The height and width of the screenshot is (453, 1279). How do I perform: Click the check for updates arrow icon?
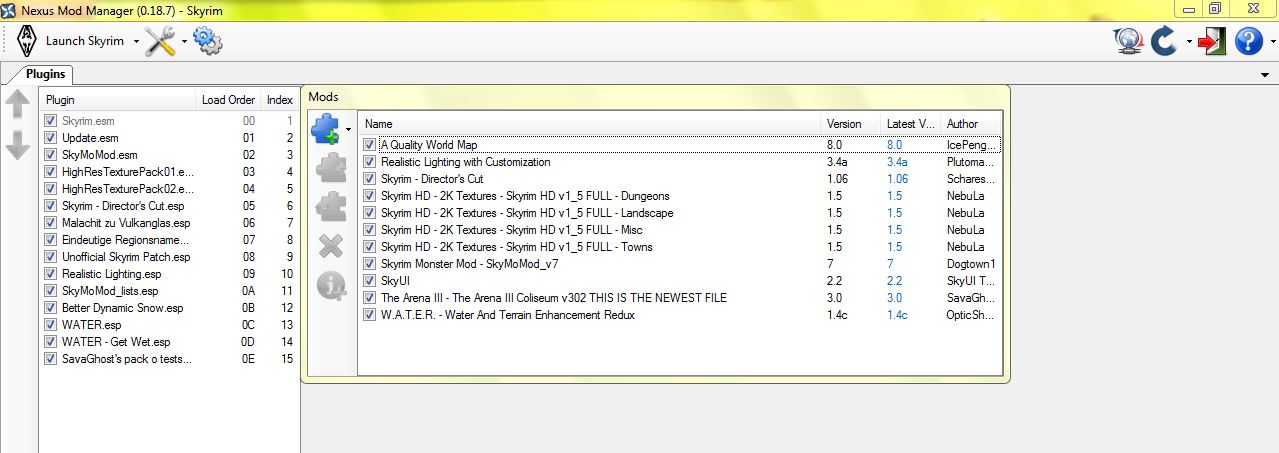[x=1163, y=41]
